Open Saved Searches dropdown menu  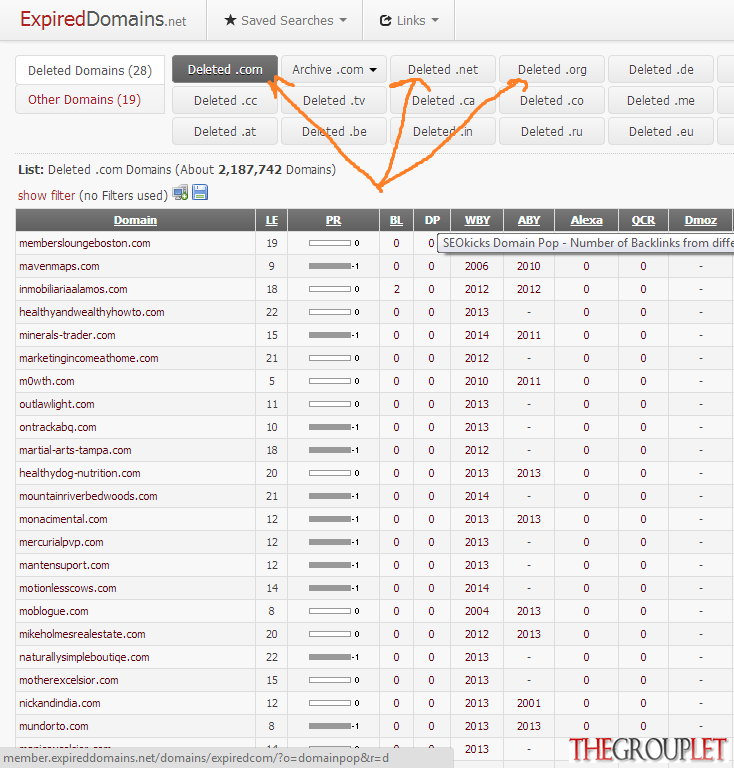click(285, 21)
